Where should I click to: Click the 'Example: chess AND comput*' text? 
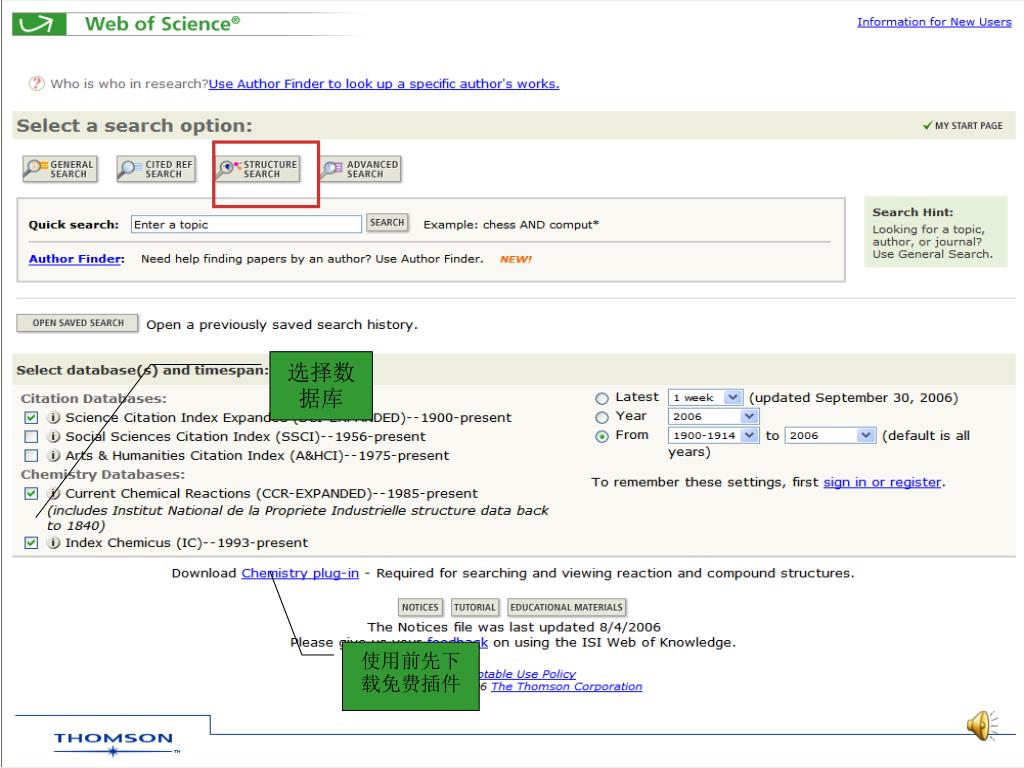click(511, 225)
